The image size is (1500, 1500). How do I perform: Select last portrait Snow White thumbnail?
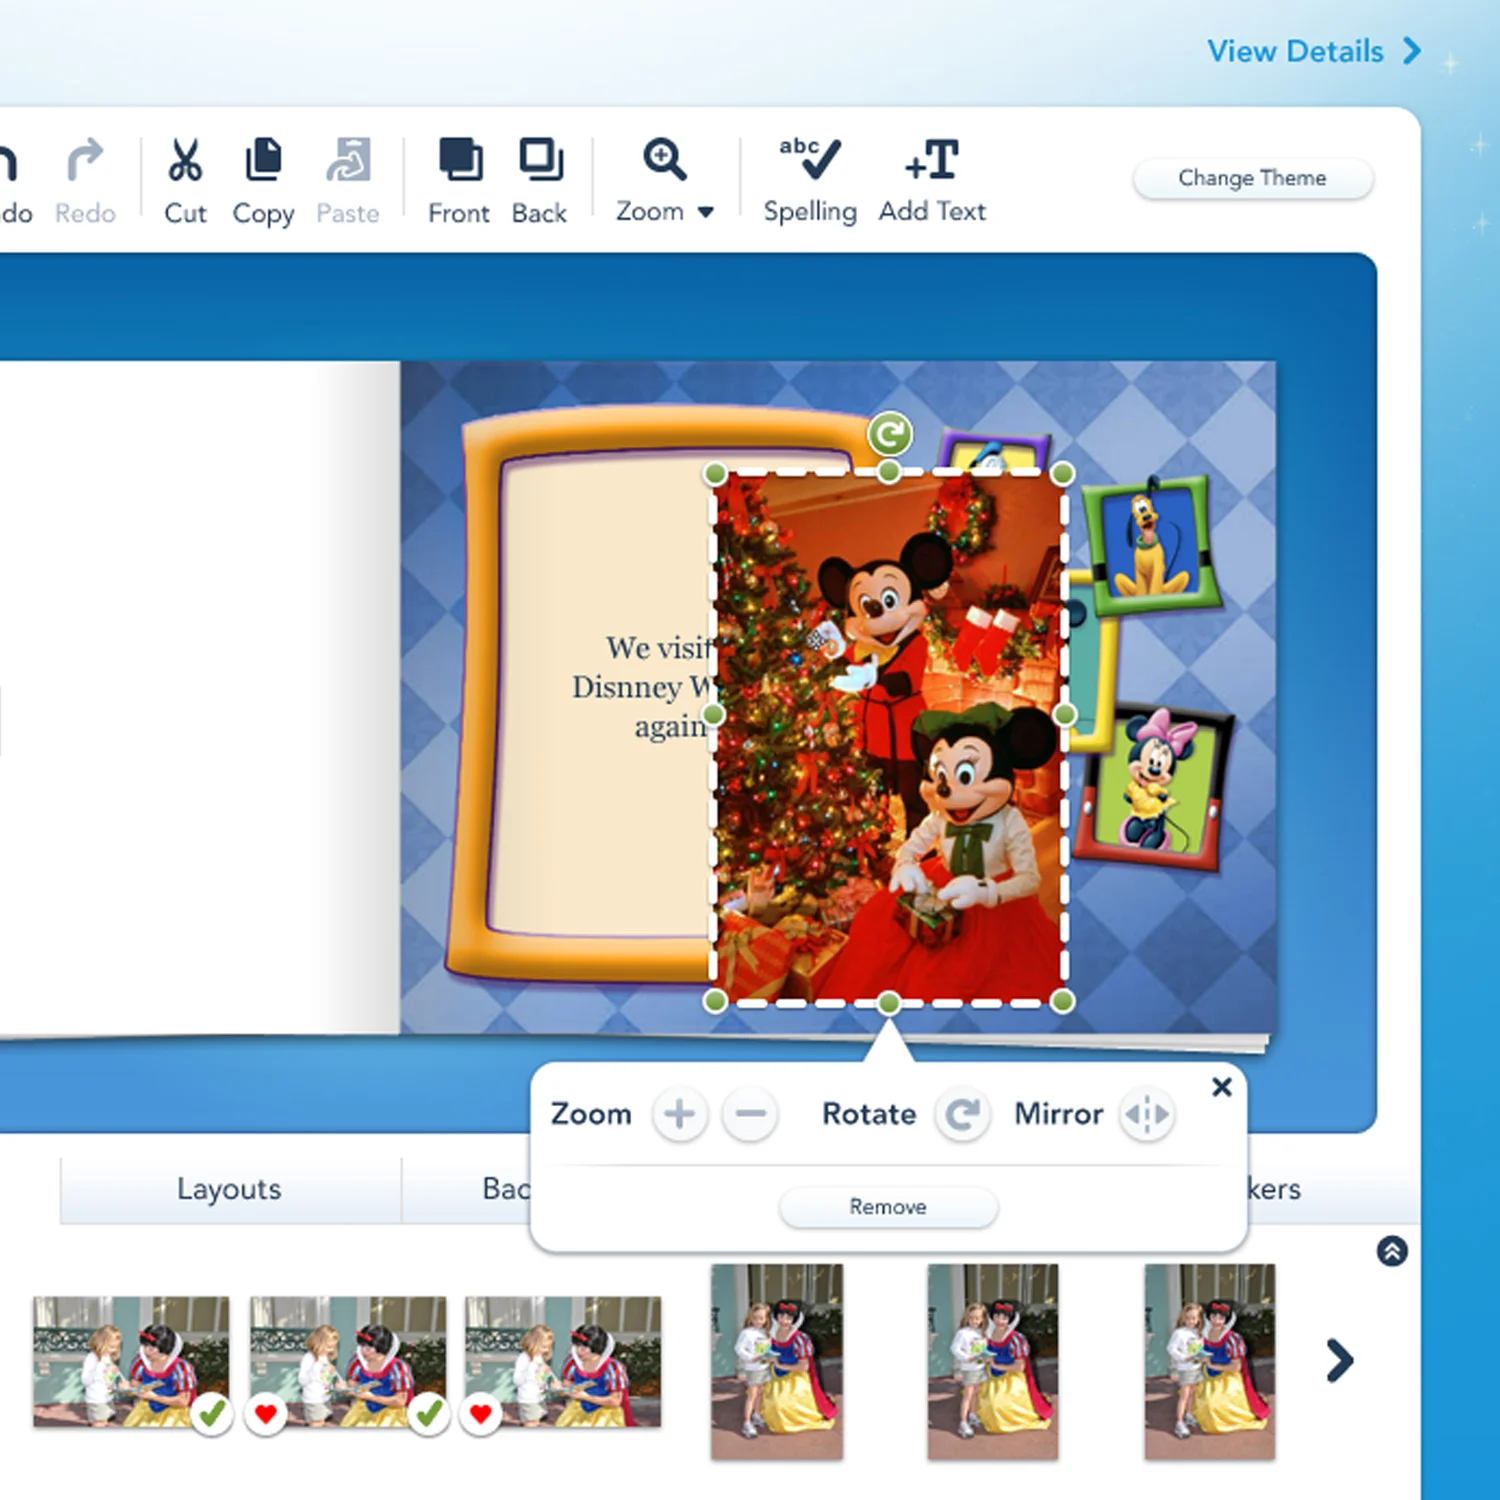(x=1210, y=1362)
